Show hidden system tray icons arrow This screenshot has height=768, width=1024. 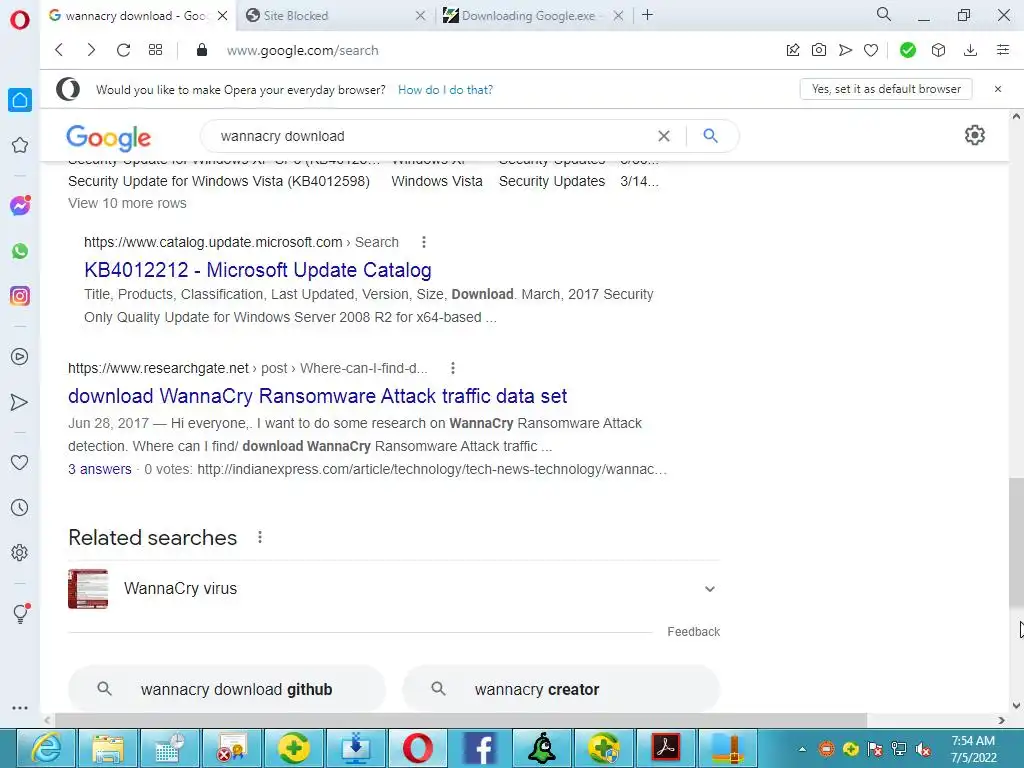click(x=802, y=749)
